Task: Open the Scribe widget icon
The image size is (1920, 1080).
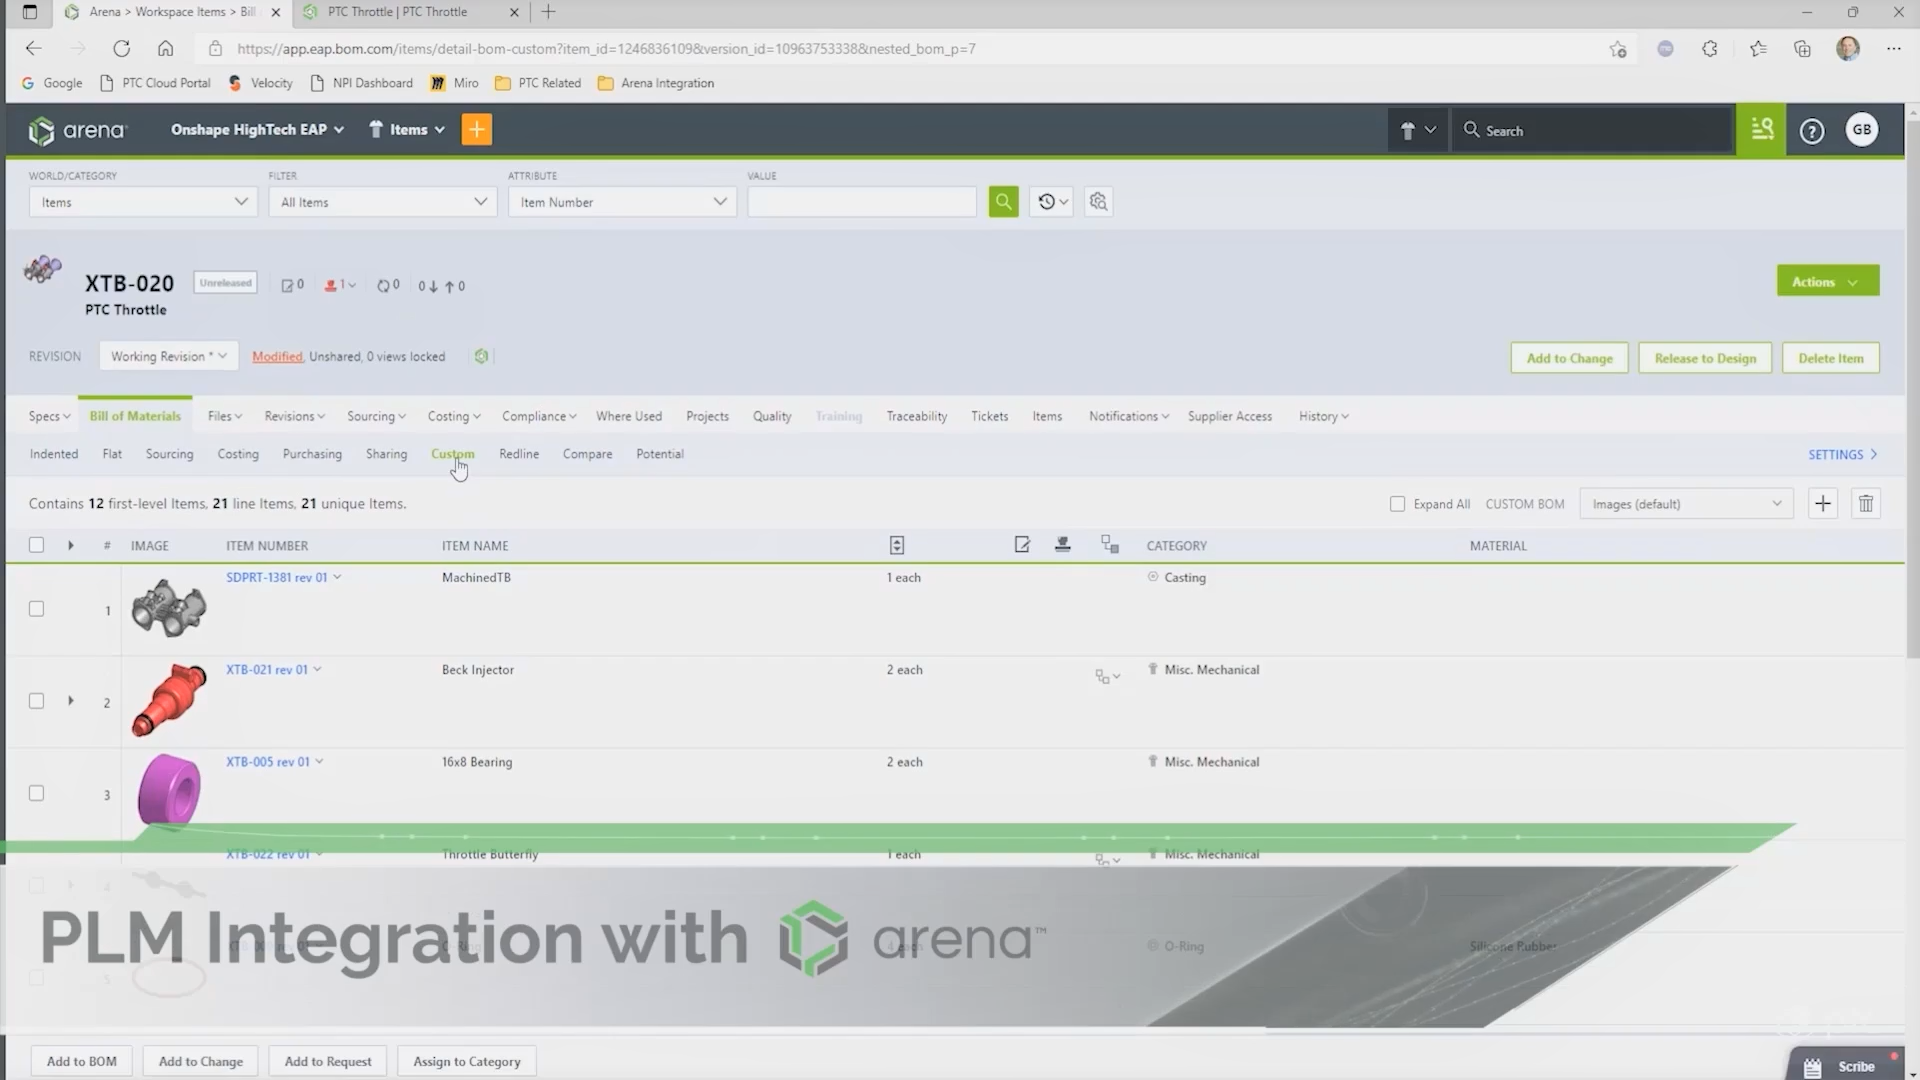Action: tap(1812, 1067)
